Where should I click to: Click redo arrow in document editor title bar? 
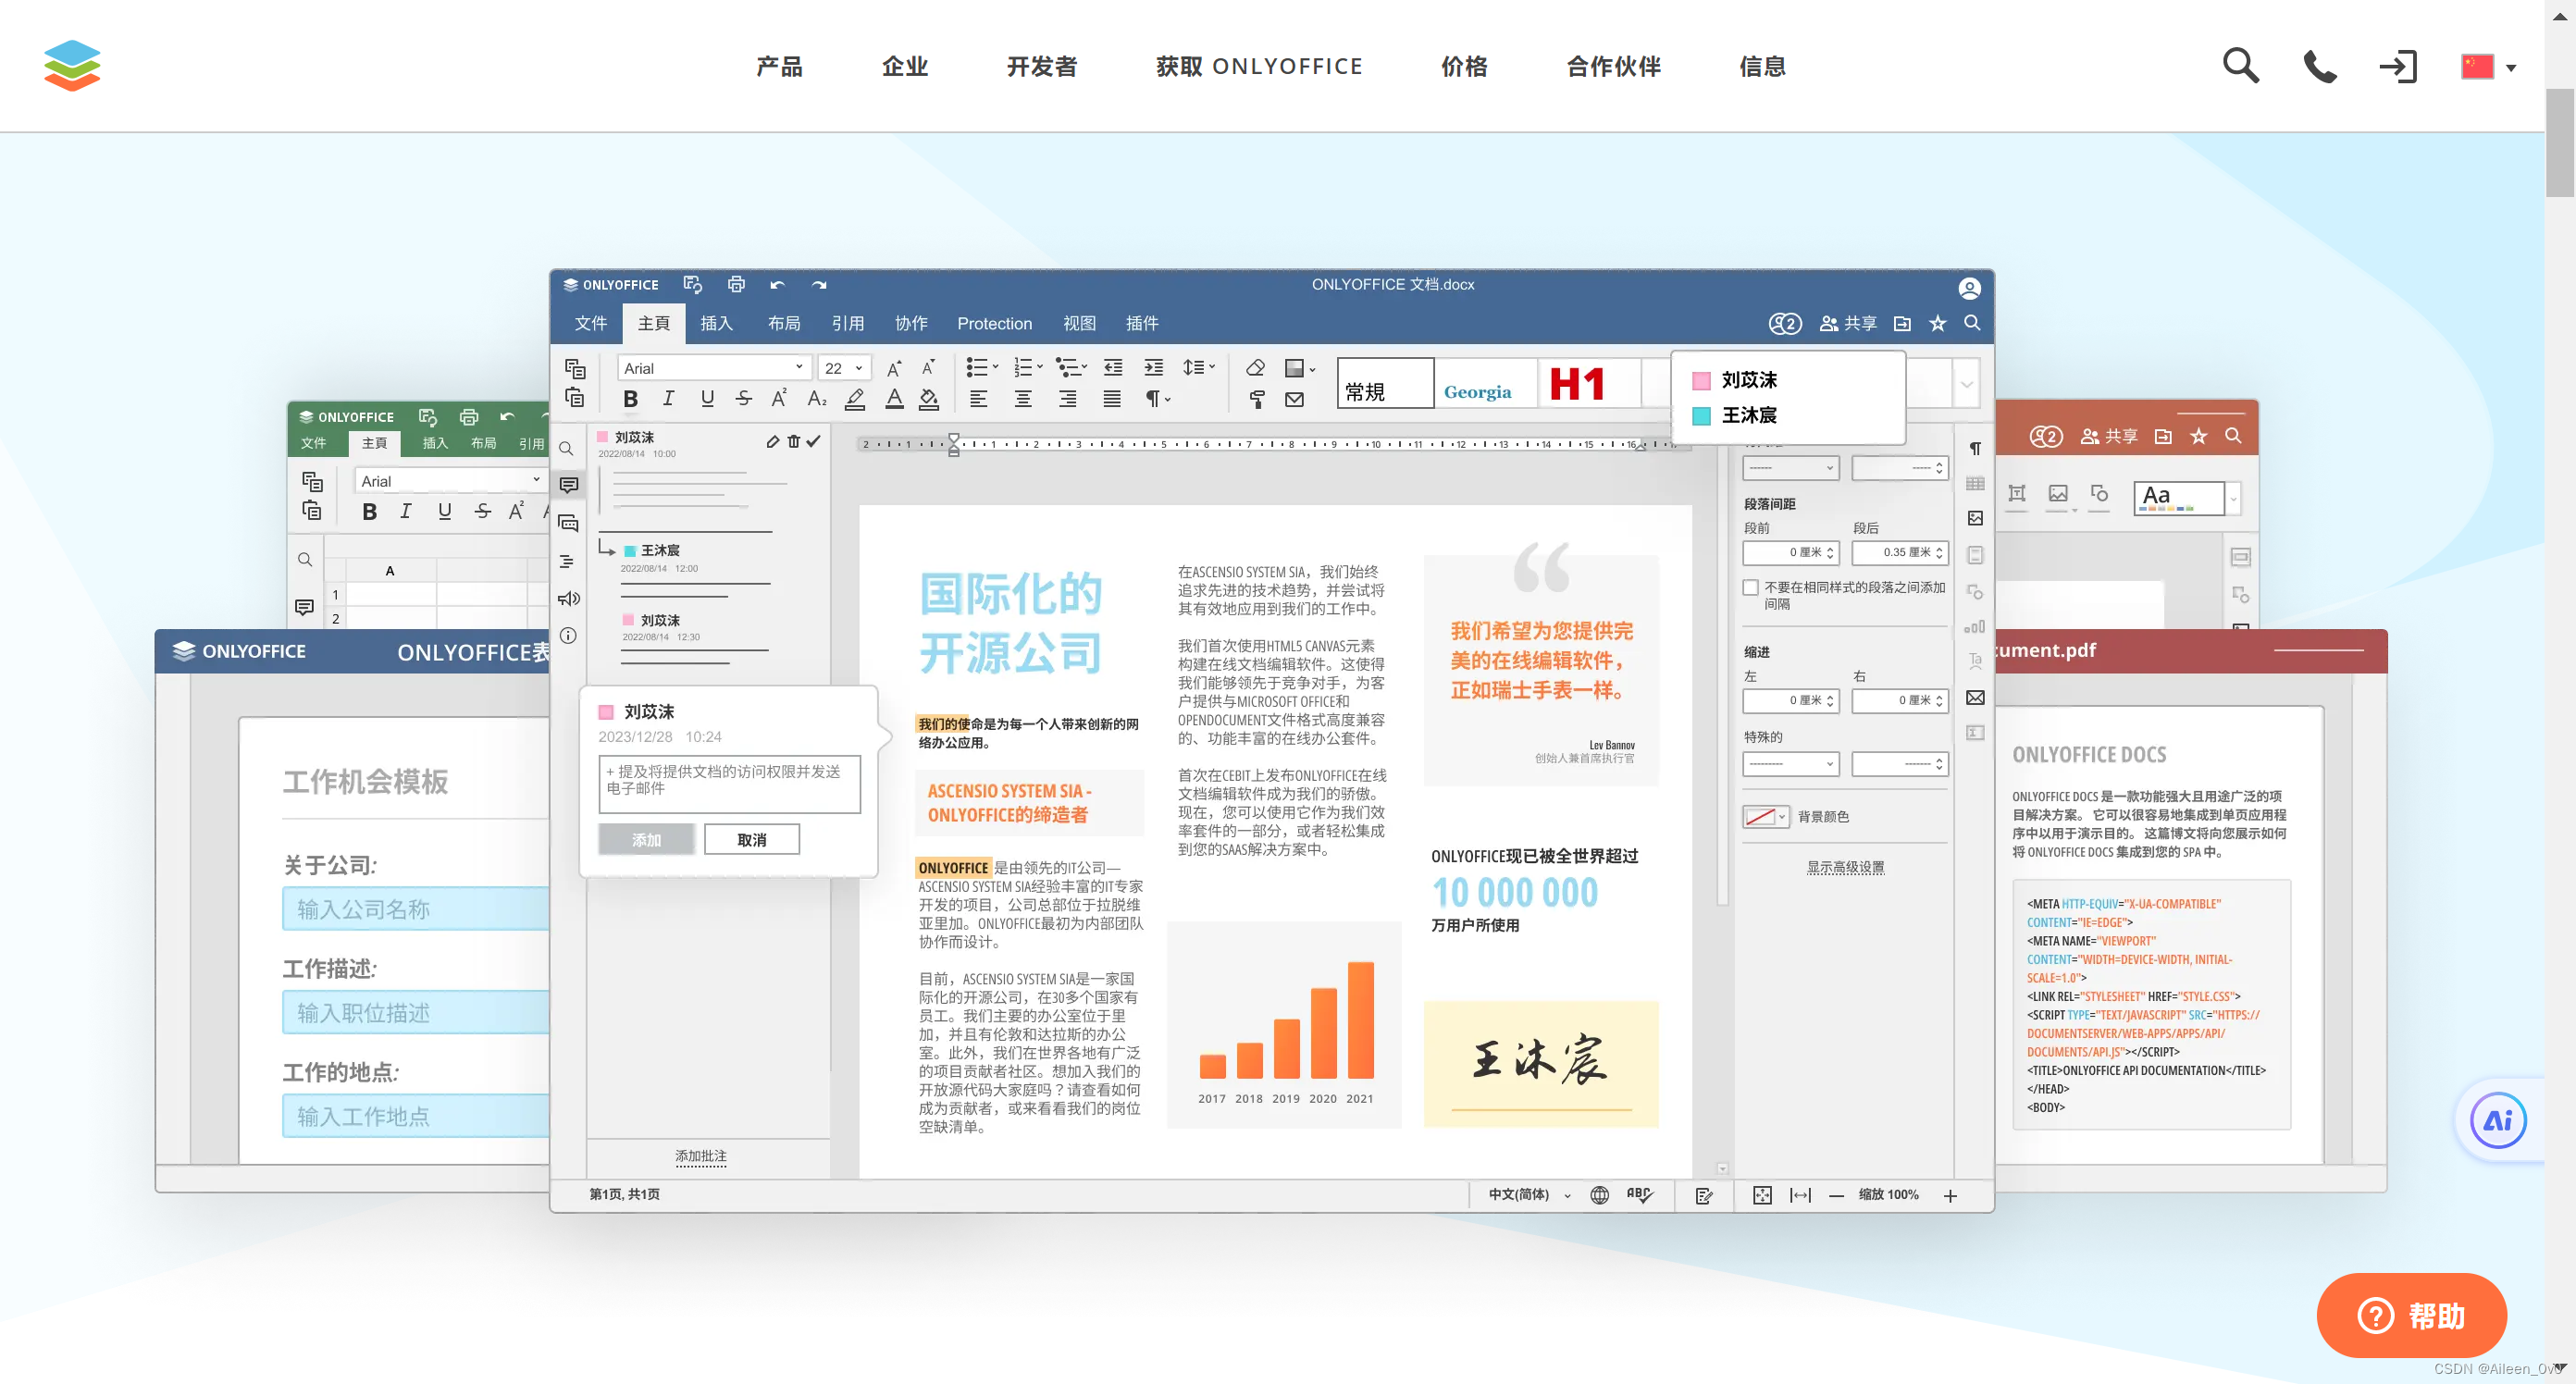point(819,285)
